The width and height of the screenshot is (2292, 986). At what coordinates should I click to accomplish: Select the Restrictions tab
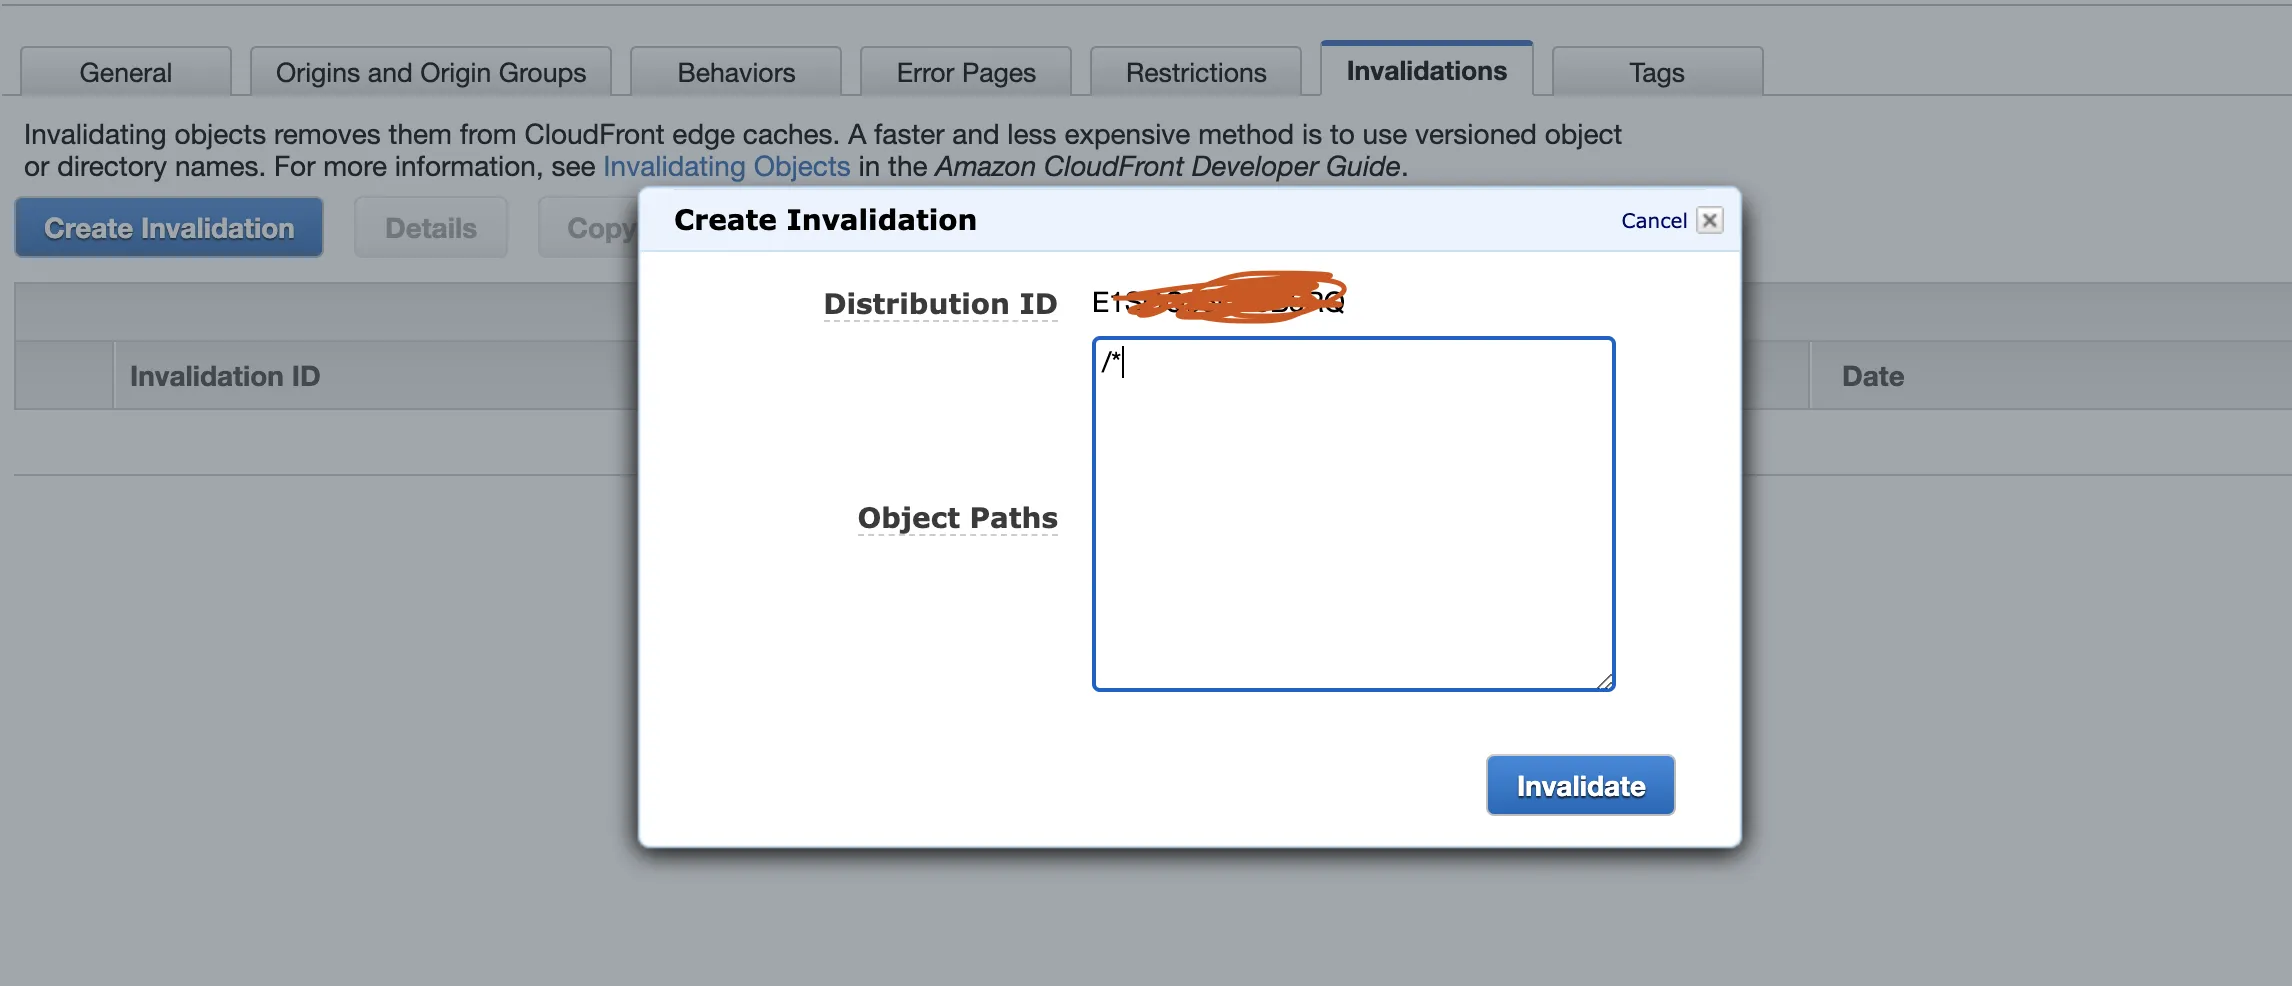point(1196,72)
